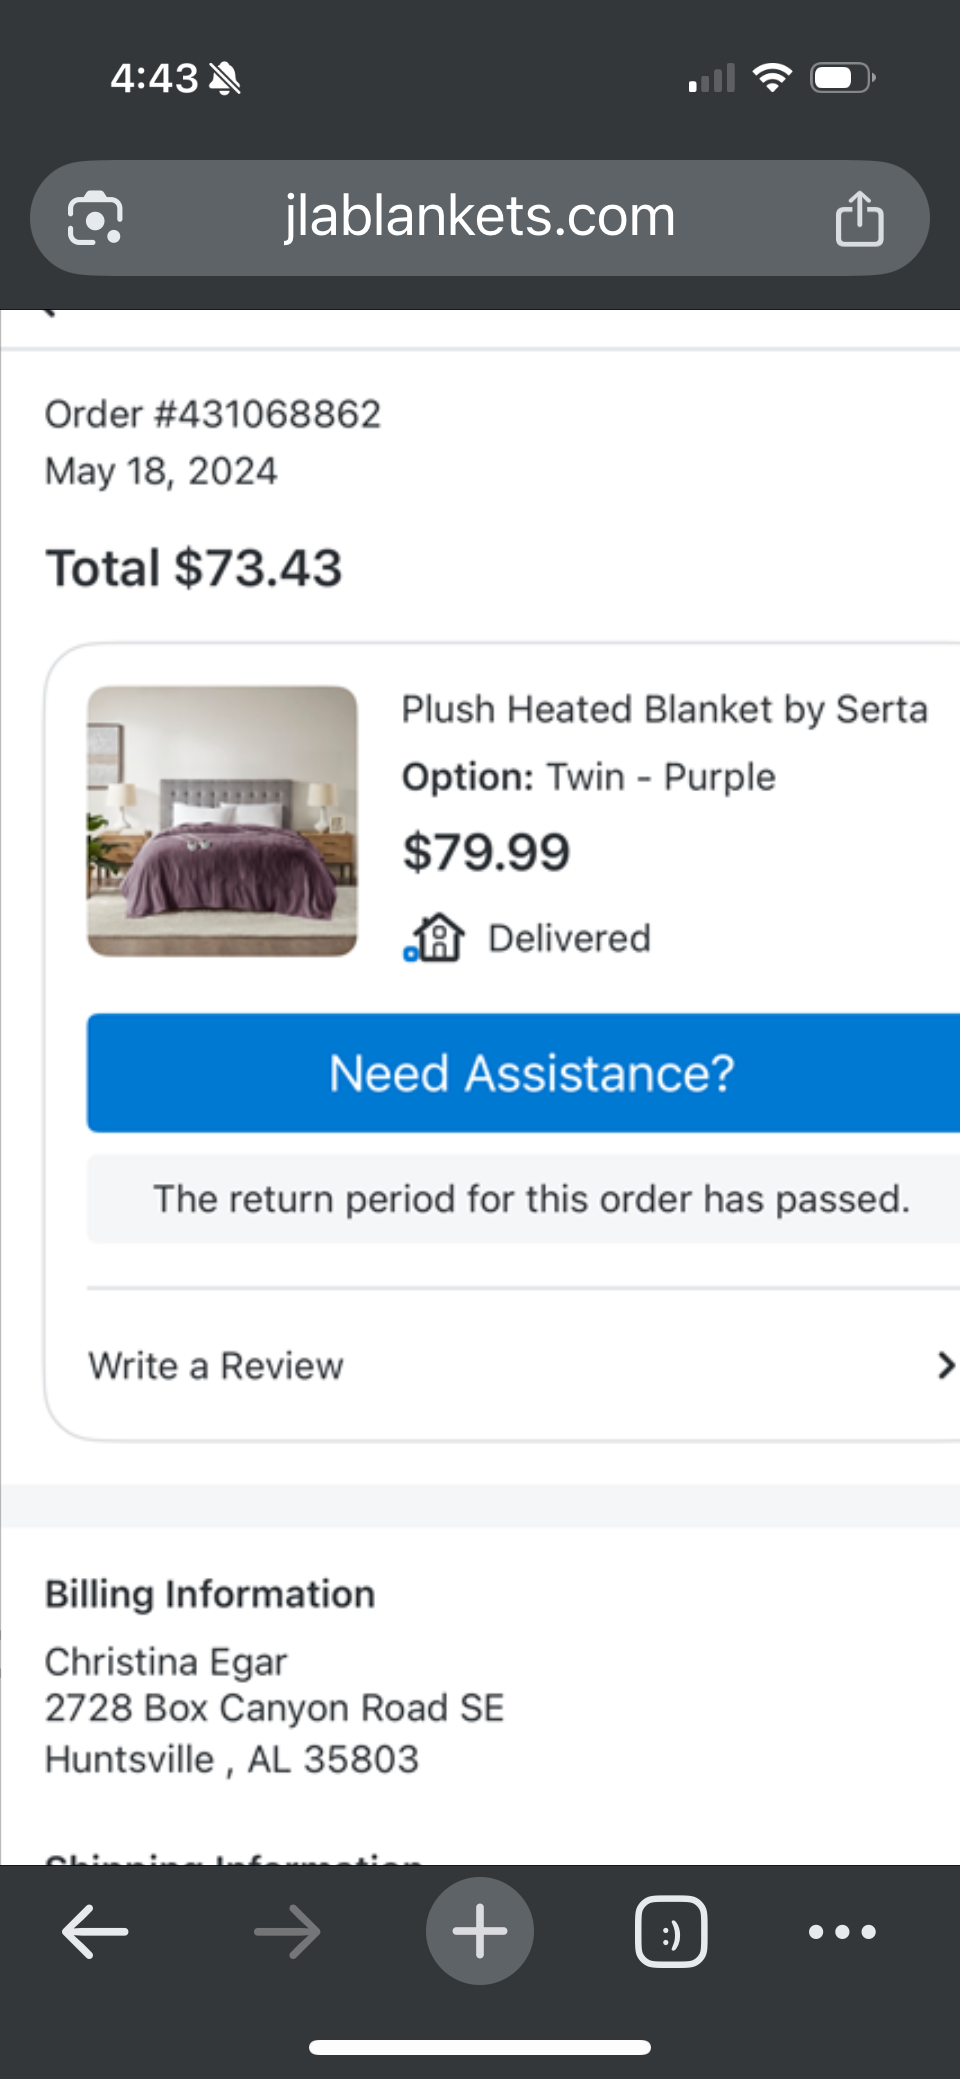The image size is (960, 2079).
Task: Open the three-dot browser menu
Action: point(842,1931)
